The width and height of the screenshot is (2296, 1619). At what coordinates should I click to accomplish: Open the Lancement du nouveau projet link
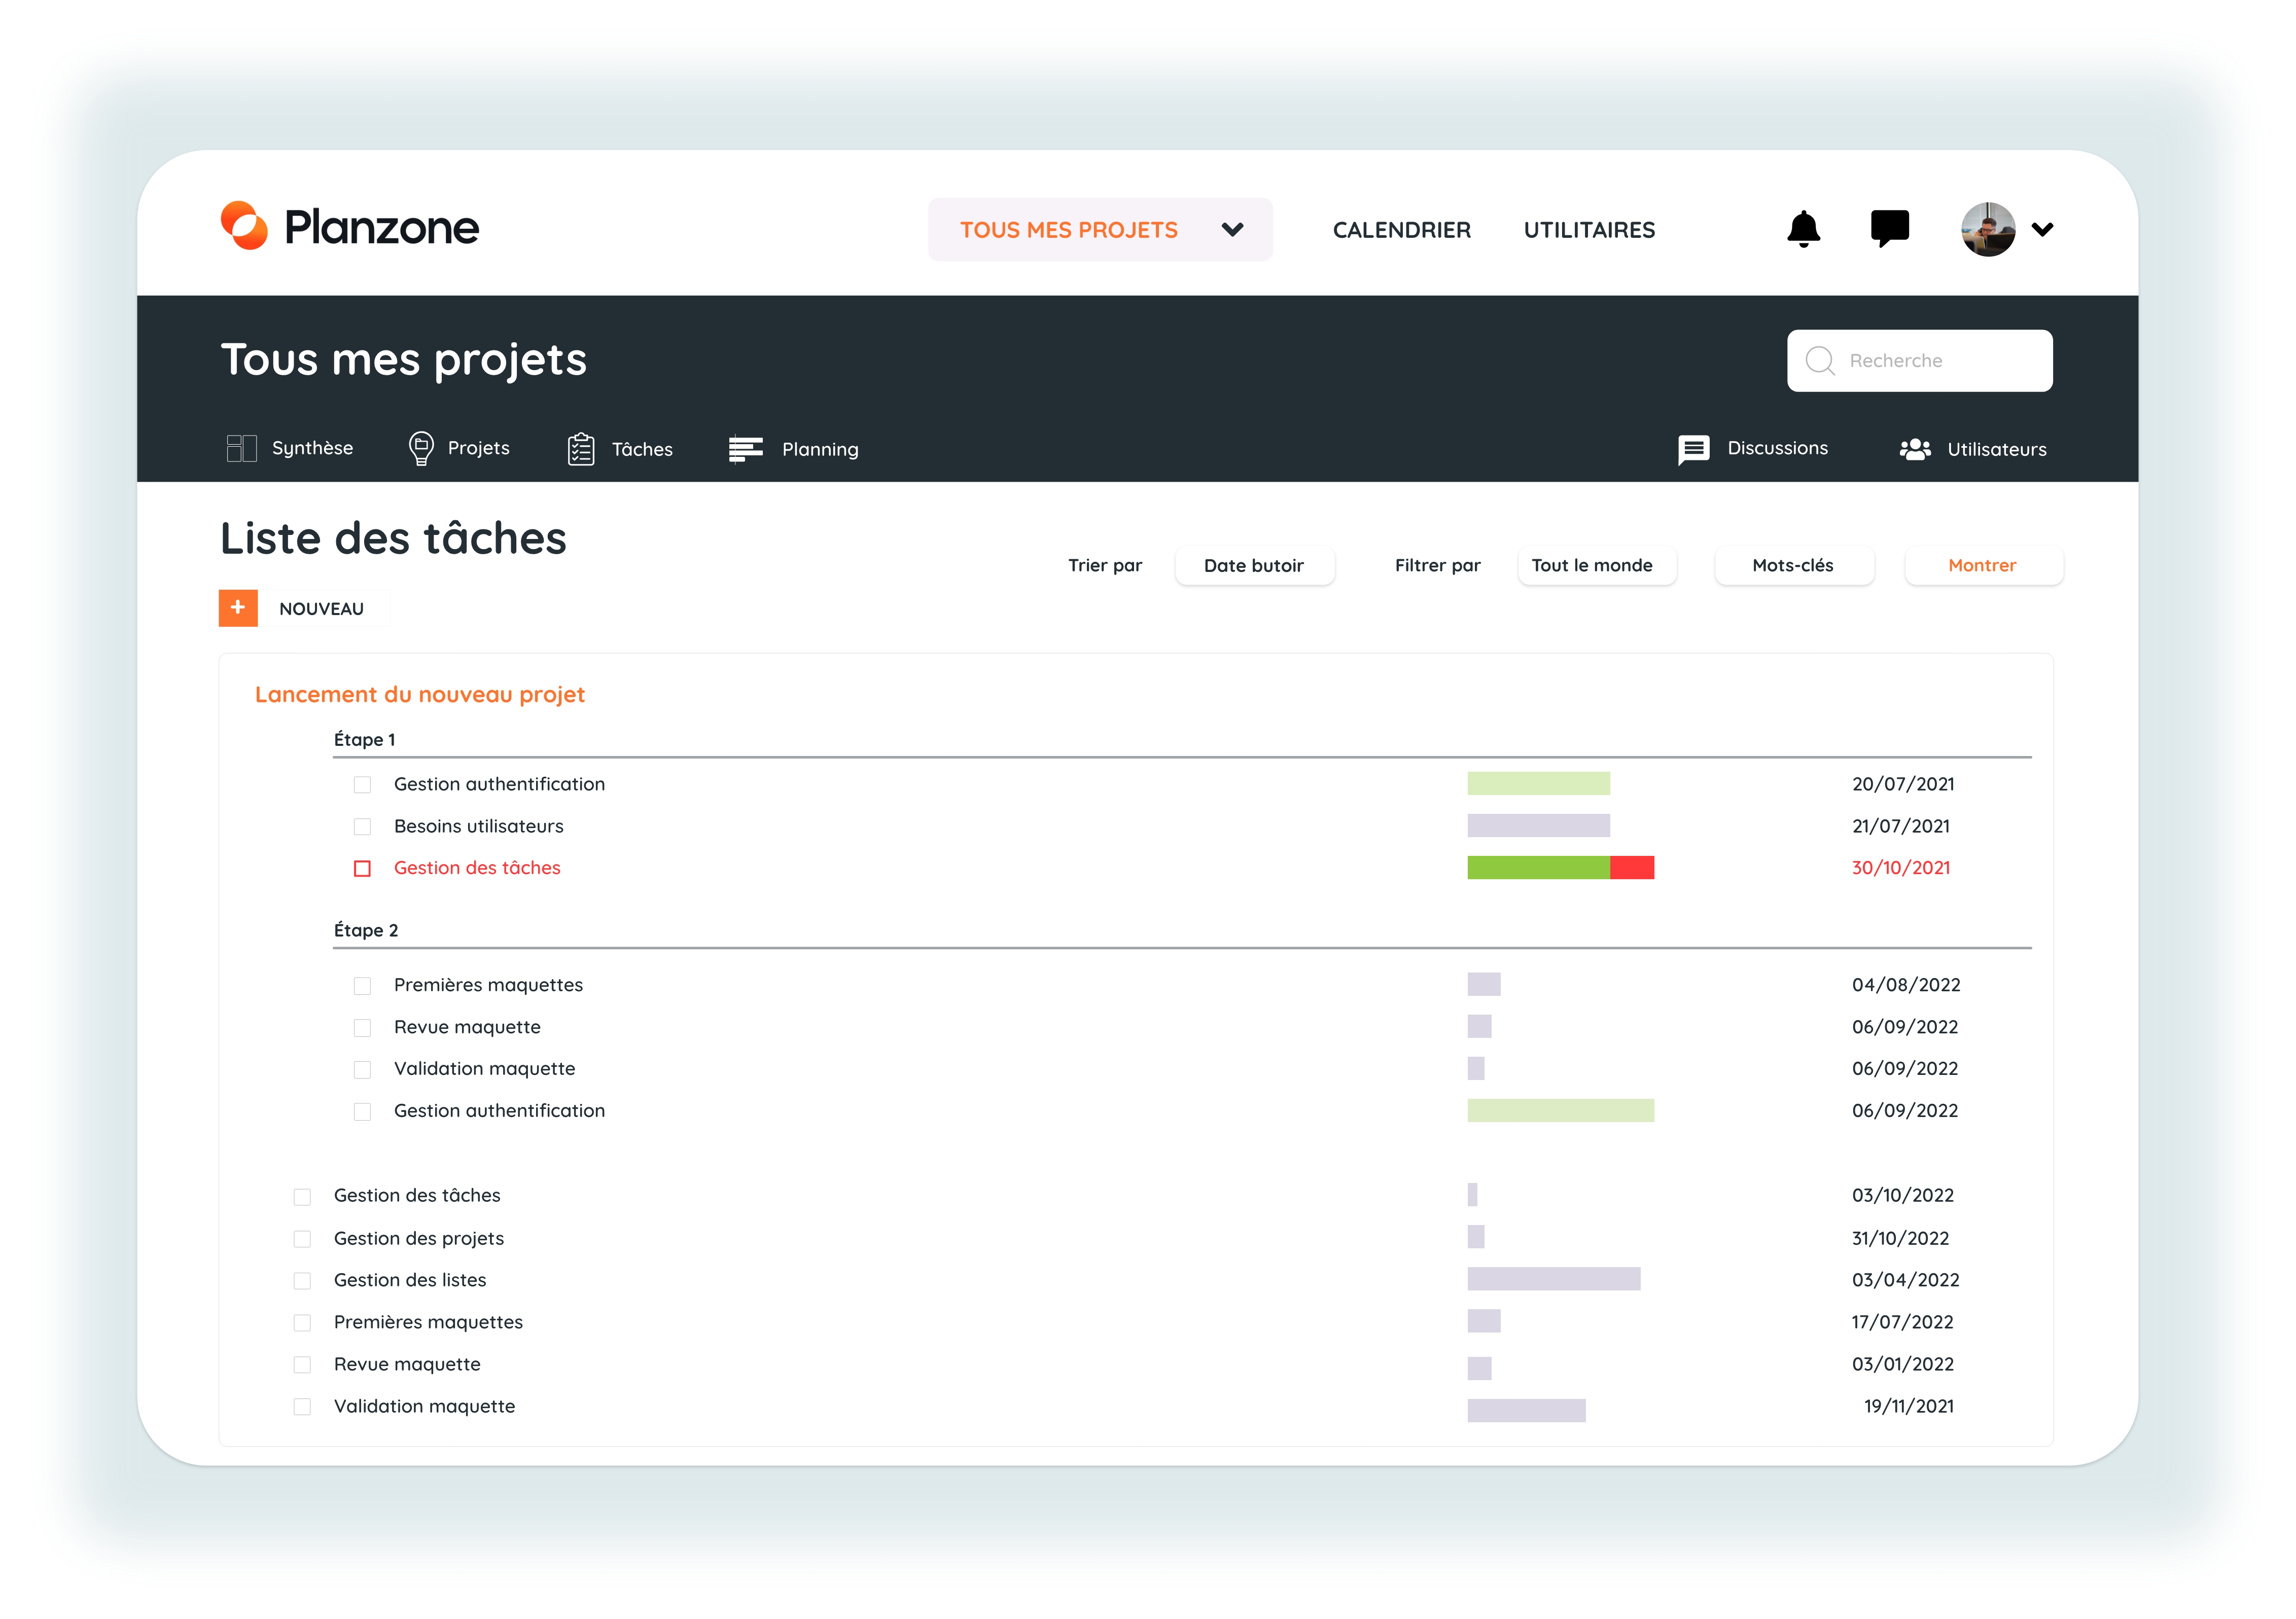(x=419, y=694)
